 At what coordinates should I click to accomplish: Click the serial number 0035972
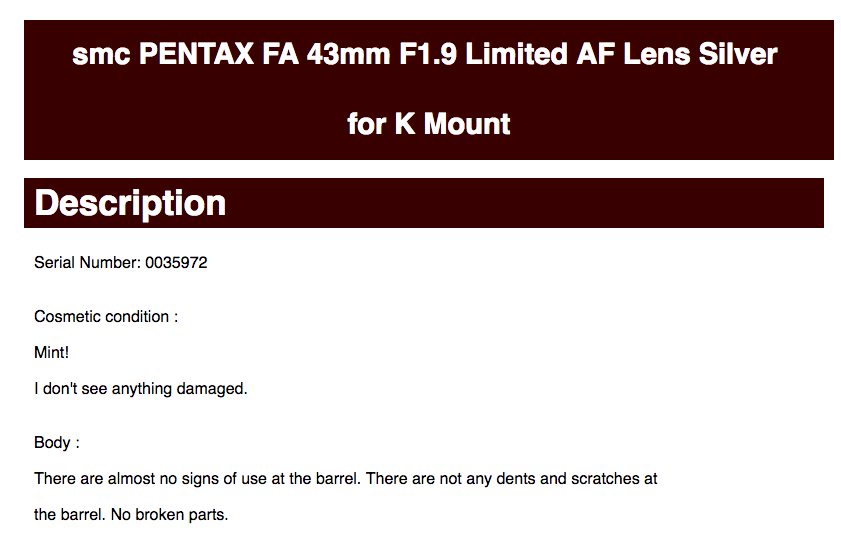[176, 263]
